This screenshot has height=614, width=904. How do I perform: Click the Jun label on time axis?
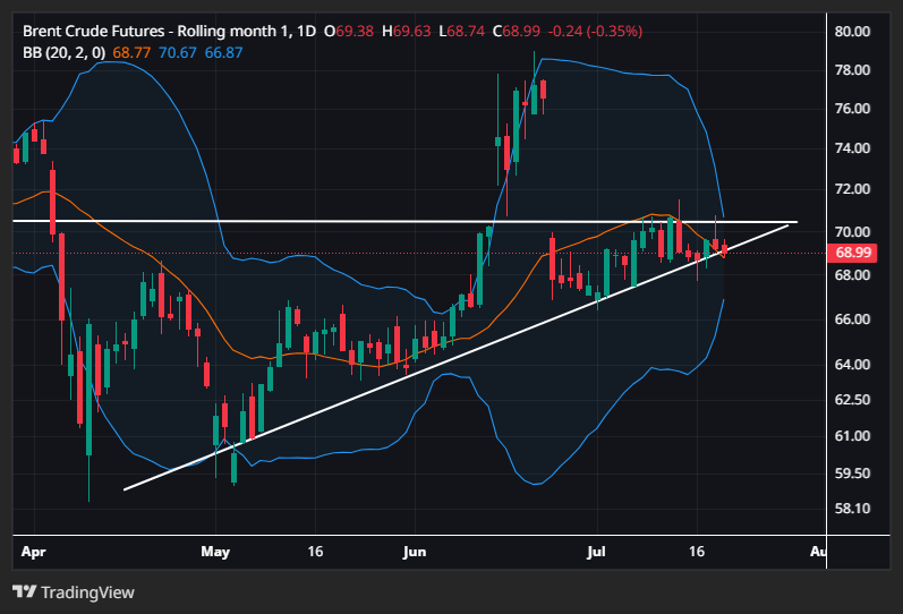tap(414, 551)
